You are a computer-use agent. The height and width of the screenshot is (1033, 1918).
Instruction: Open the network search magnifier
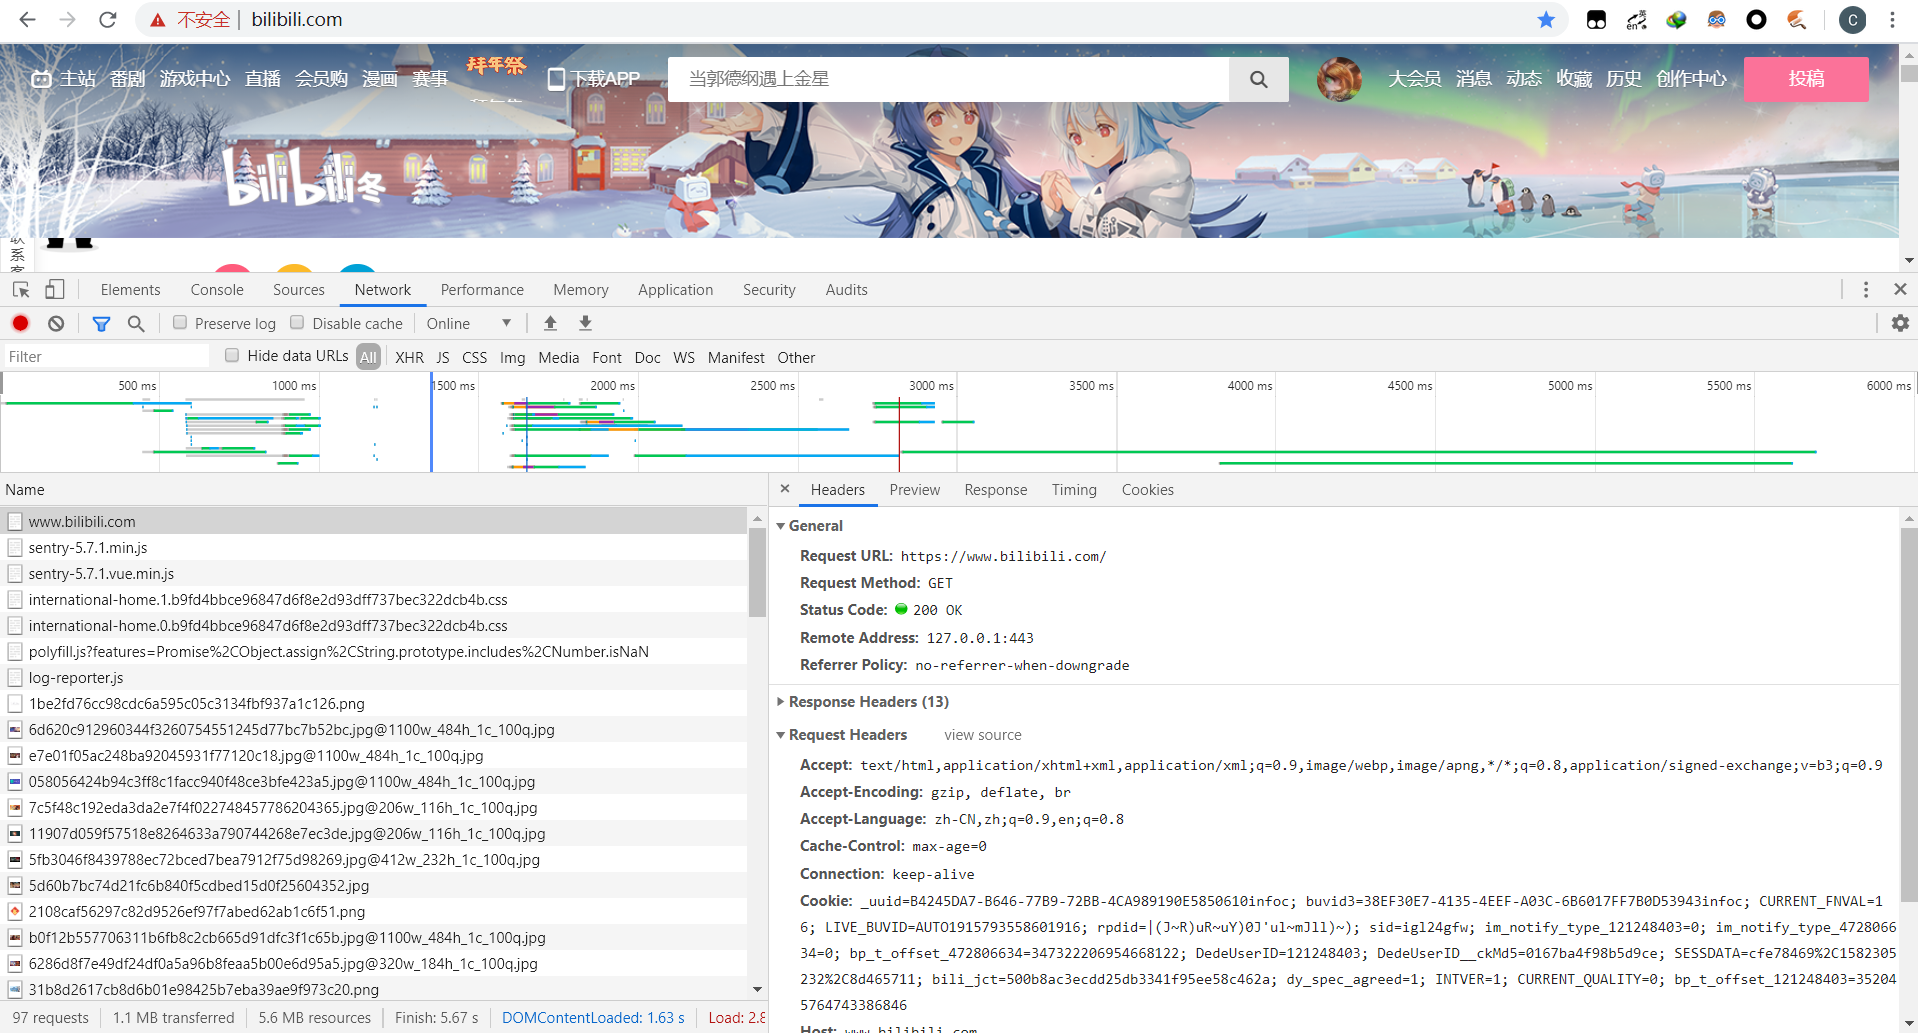pos(136,323)
